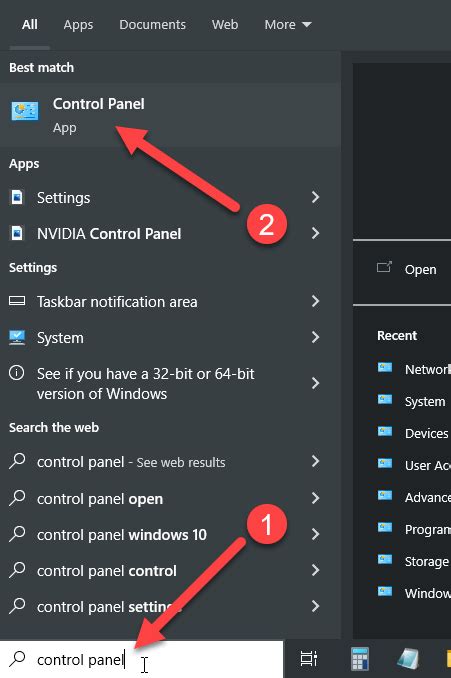The width and height of the screenshot is (451, 678).
Task: Open recent item User Accounts
Action: point(428,465)
